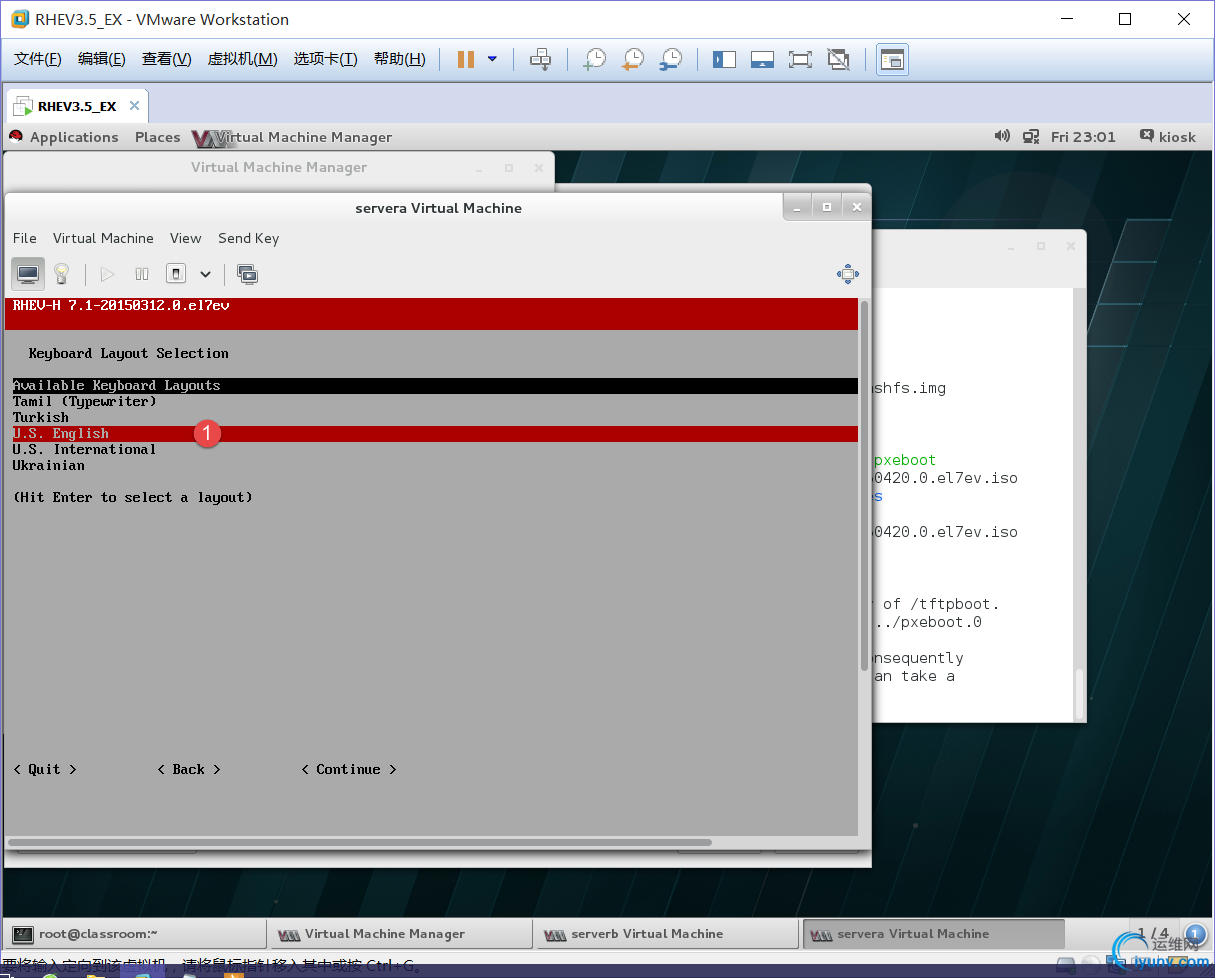This screenshot has height=978, width=1215.
Task: Click the Unity mode icon in VMware toolbar
Action: click(839, 60)
